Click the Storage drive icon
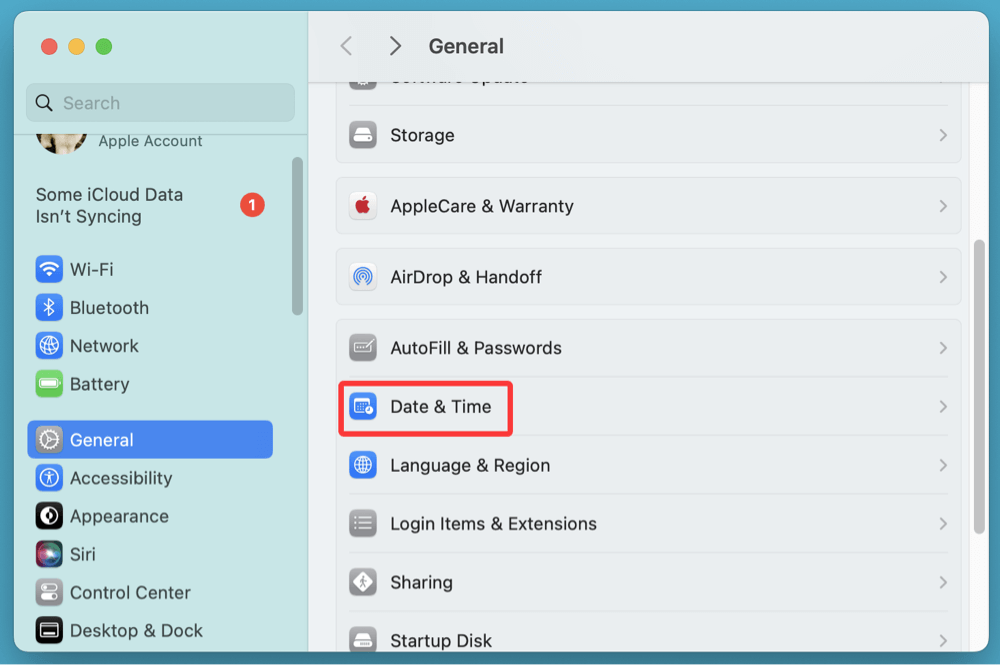1000x665 pixels. coord(362,134)
